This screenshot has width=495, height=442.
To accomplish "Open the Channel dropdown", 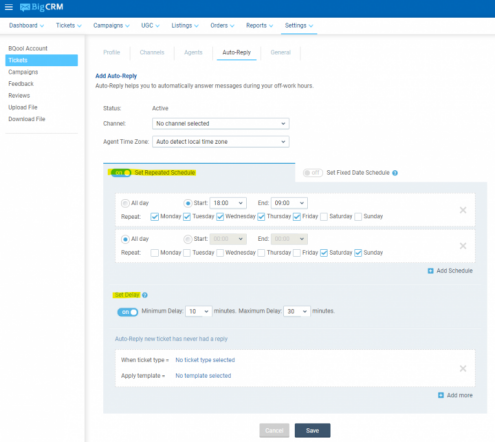I will [221, 124].
